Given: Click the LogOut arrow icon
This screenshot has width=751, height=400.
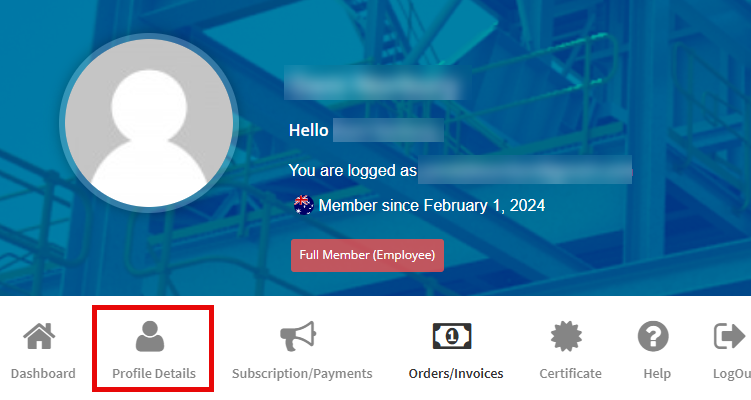Looking at the screenshot, I should click(730, 337).
